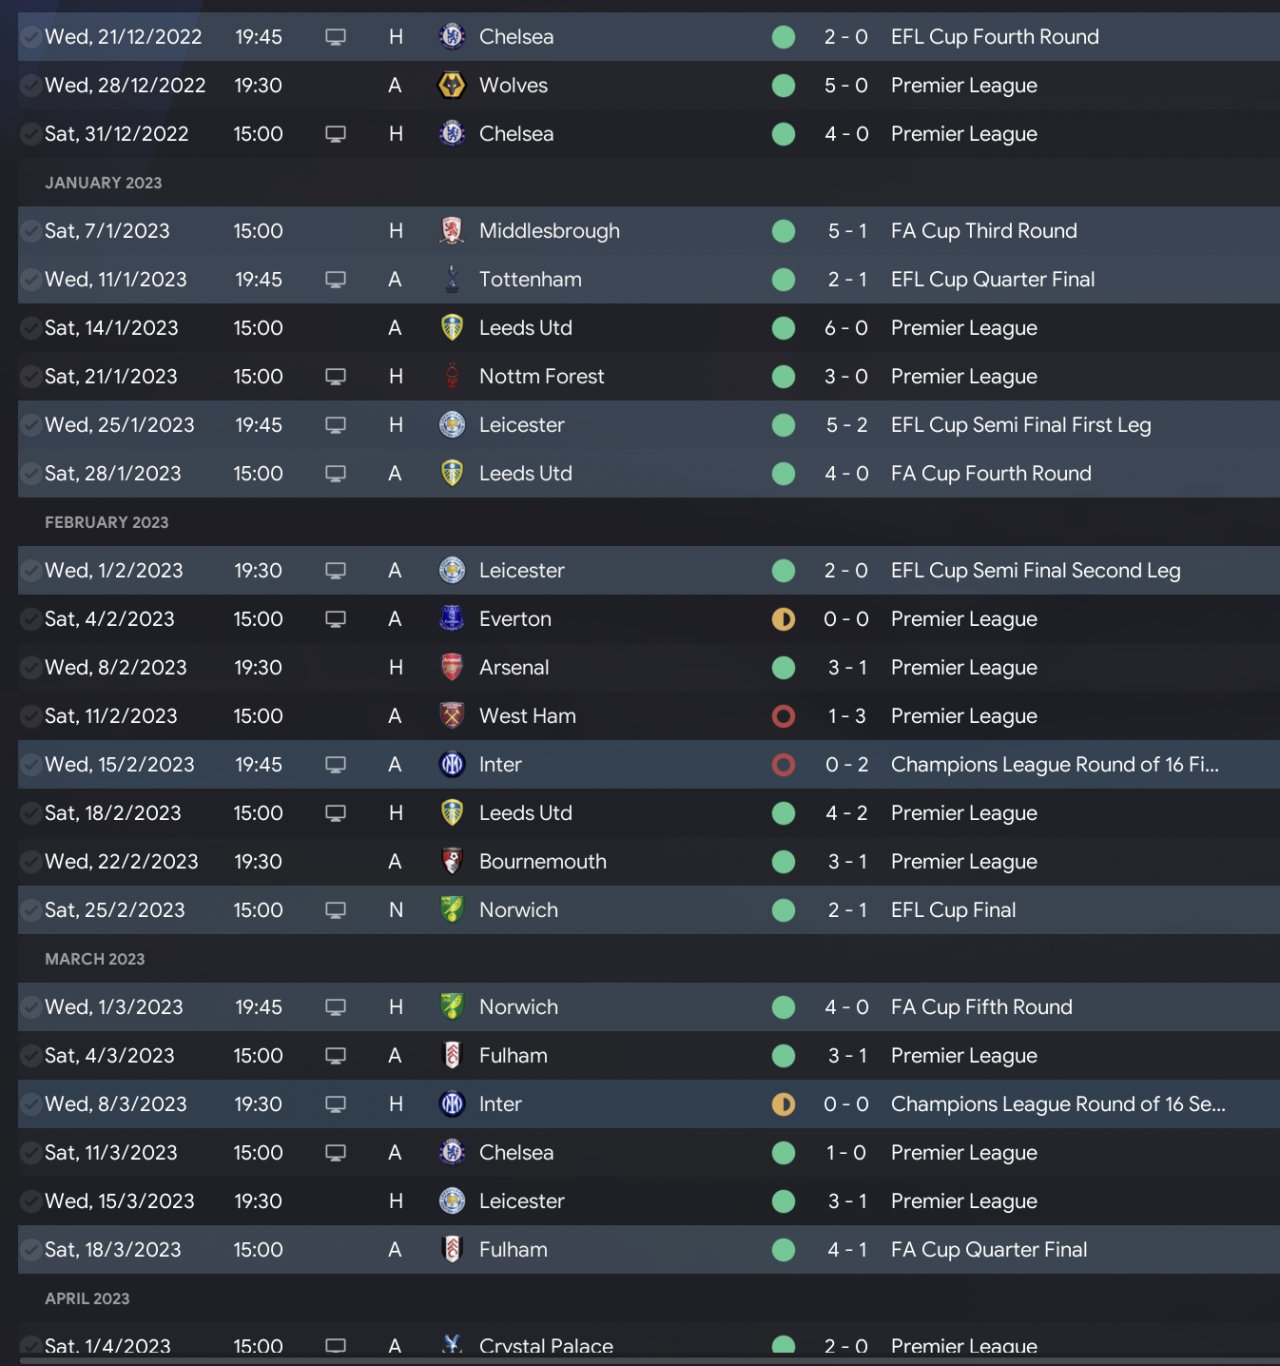Click the Wolves club badge icon
Image resolution: width=1280 pixels, height=1366 pixels.
452,86
